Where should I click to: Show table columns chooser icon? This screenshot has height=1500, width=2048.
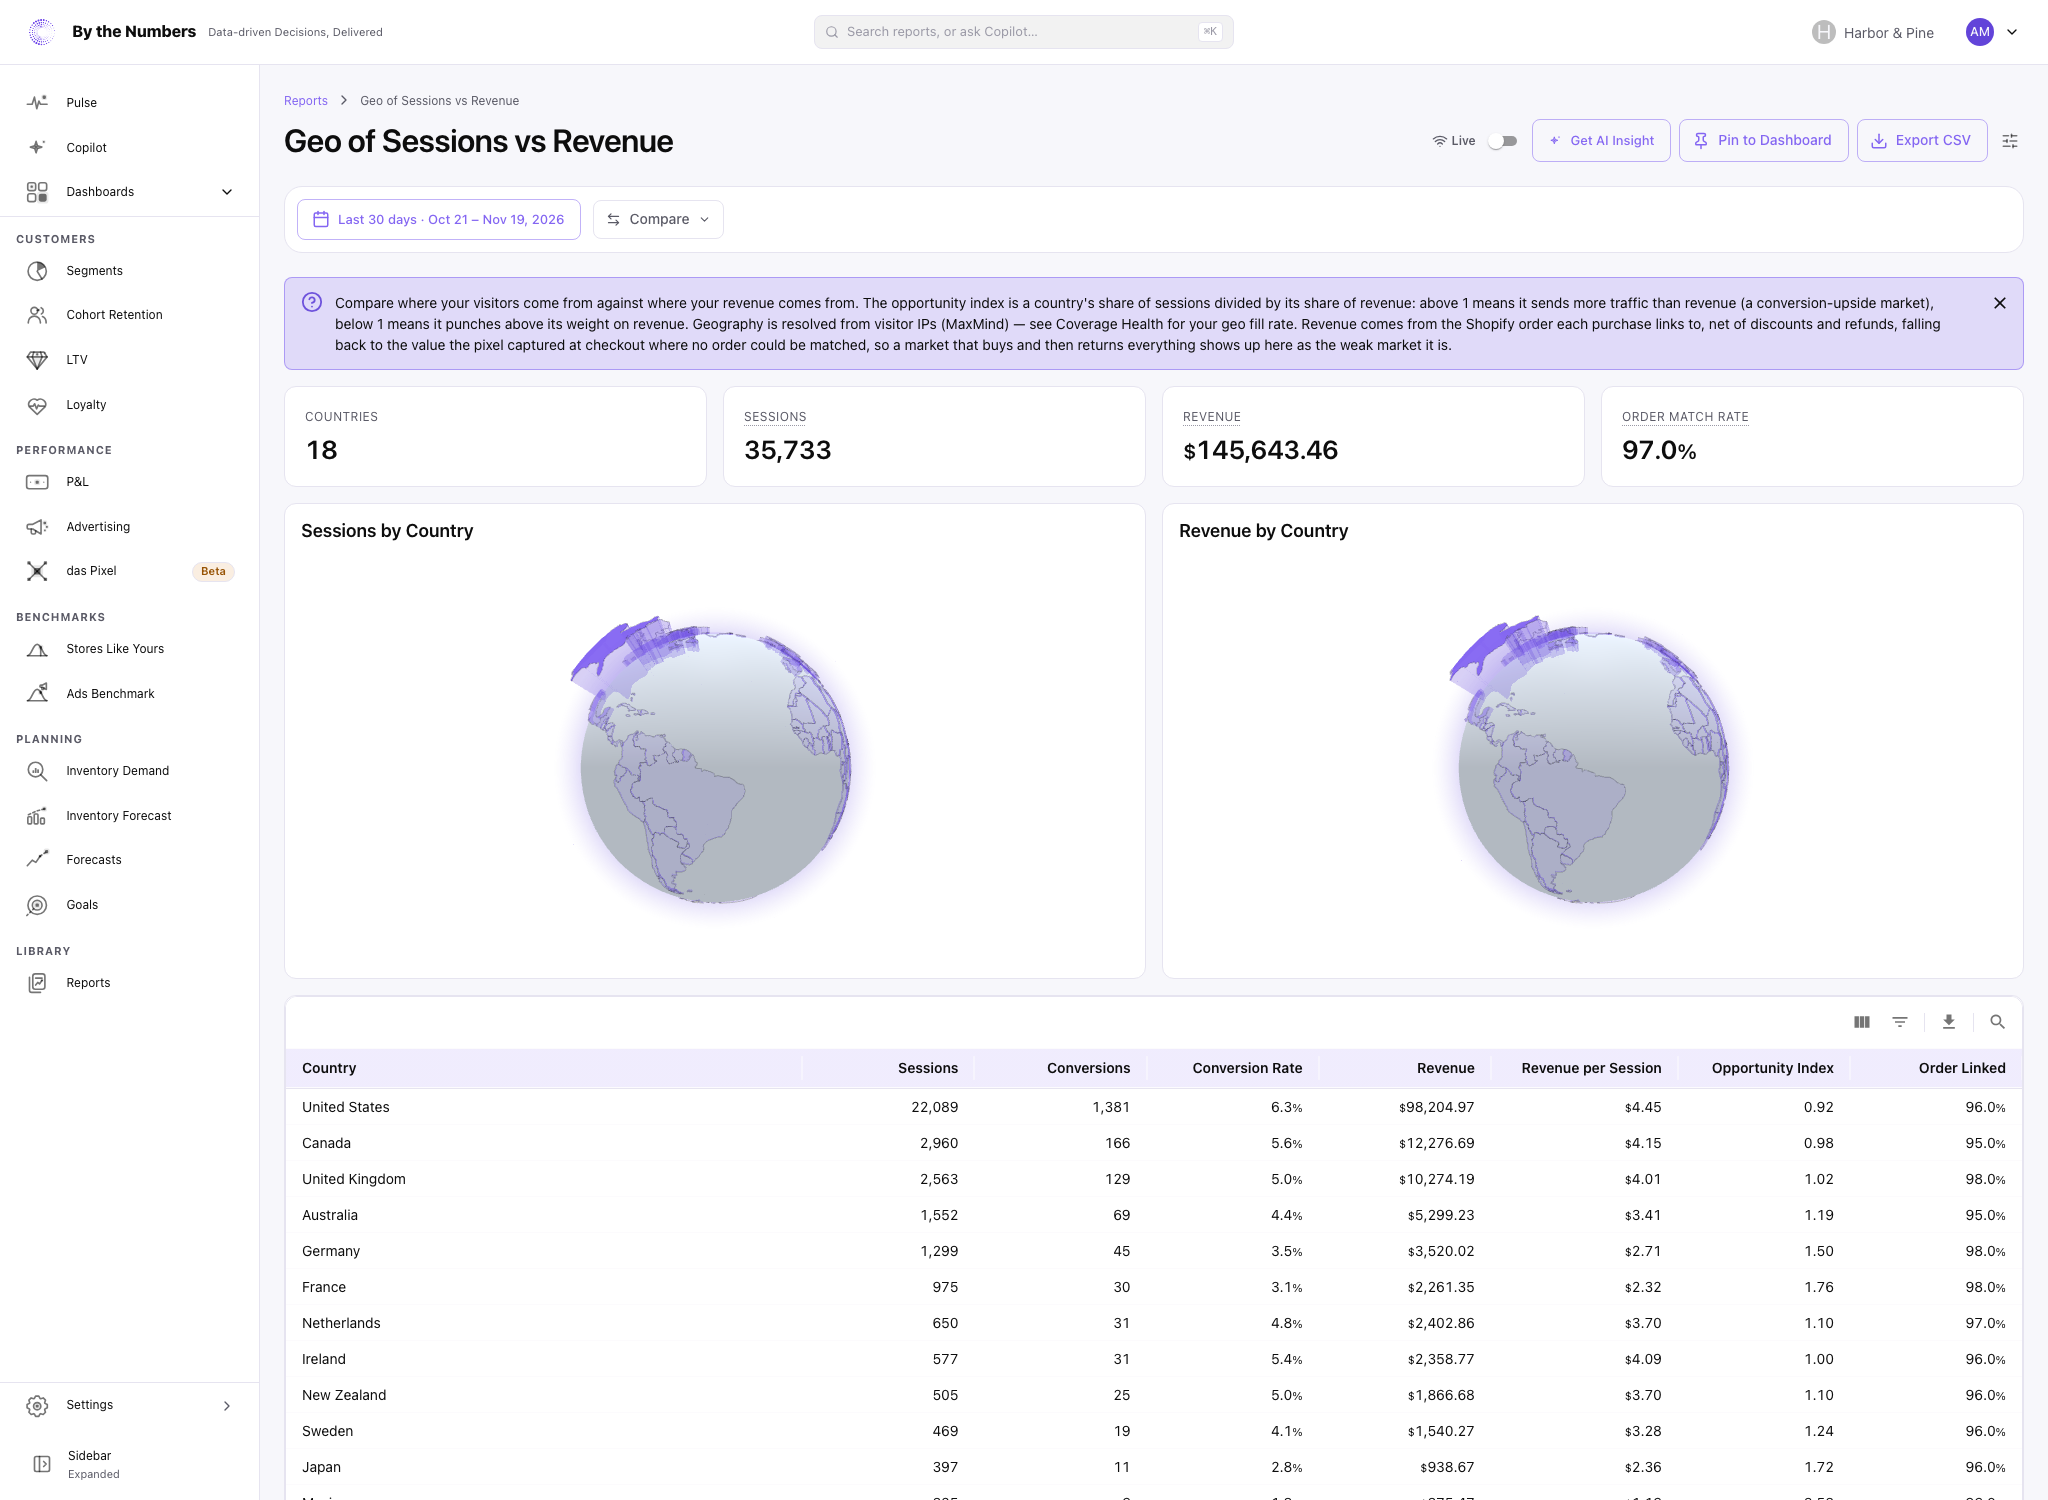click(1862, 1022)
